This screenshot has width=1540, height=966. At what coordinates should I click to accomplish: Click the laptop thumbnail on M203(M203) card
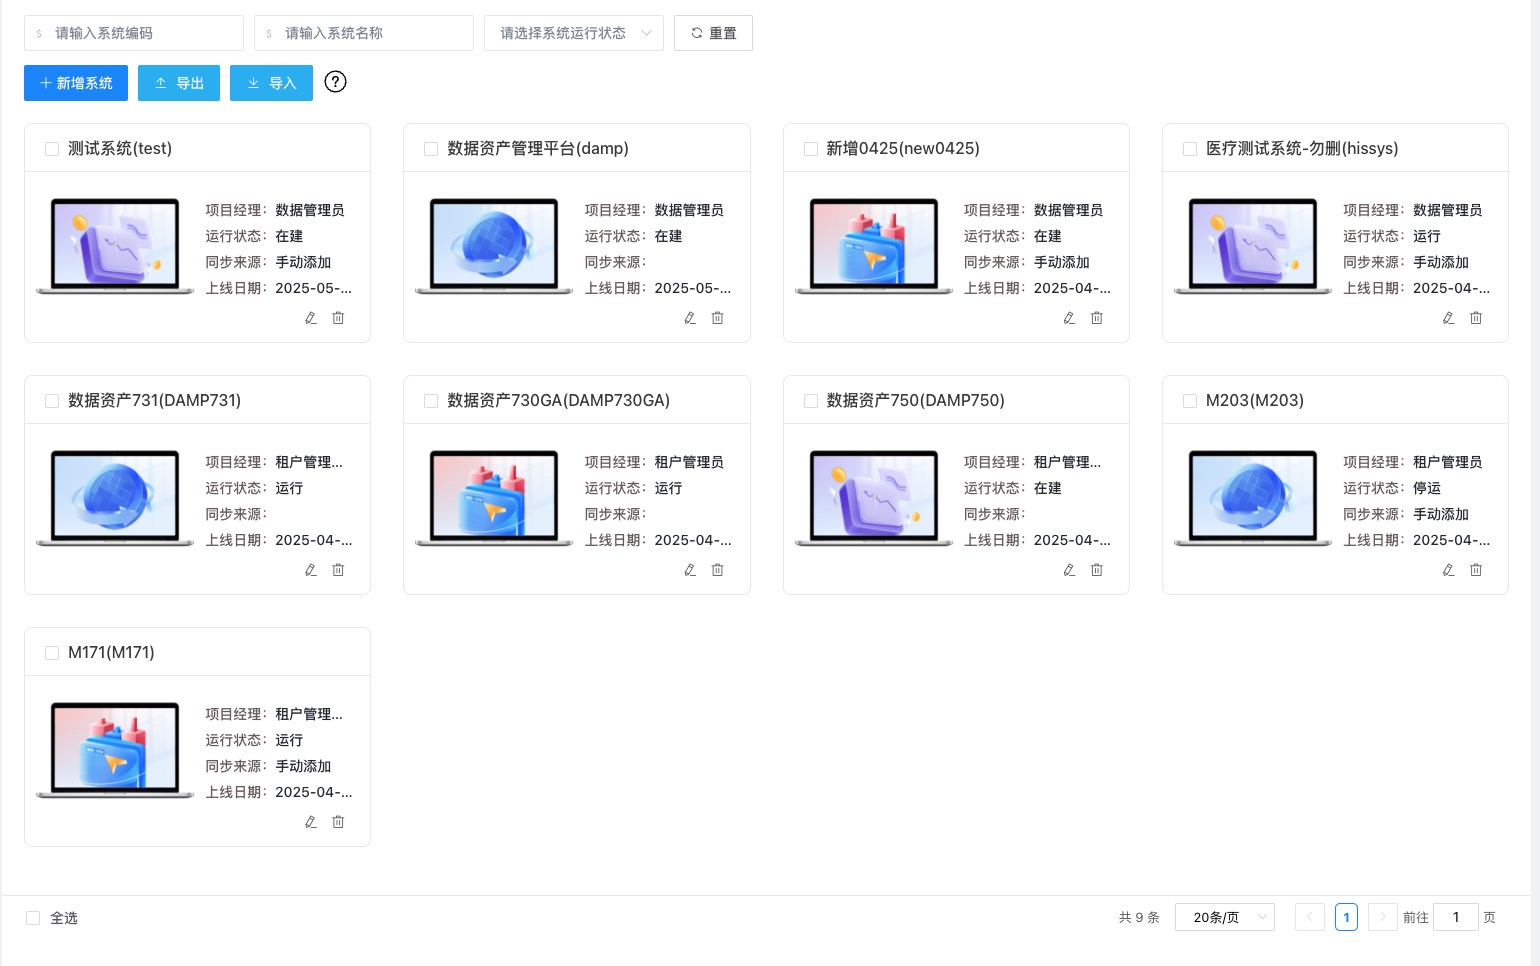(x=1253, y=498)
